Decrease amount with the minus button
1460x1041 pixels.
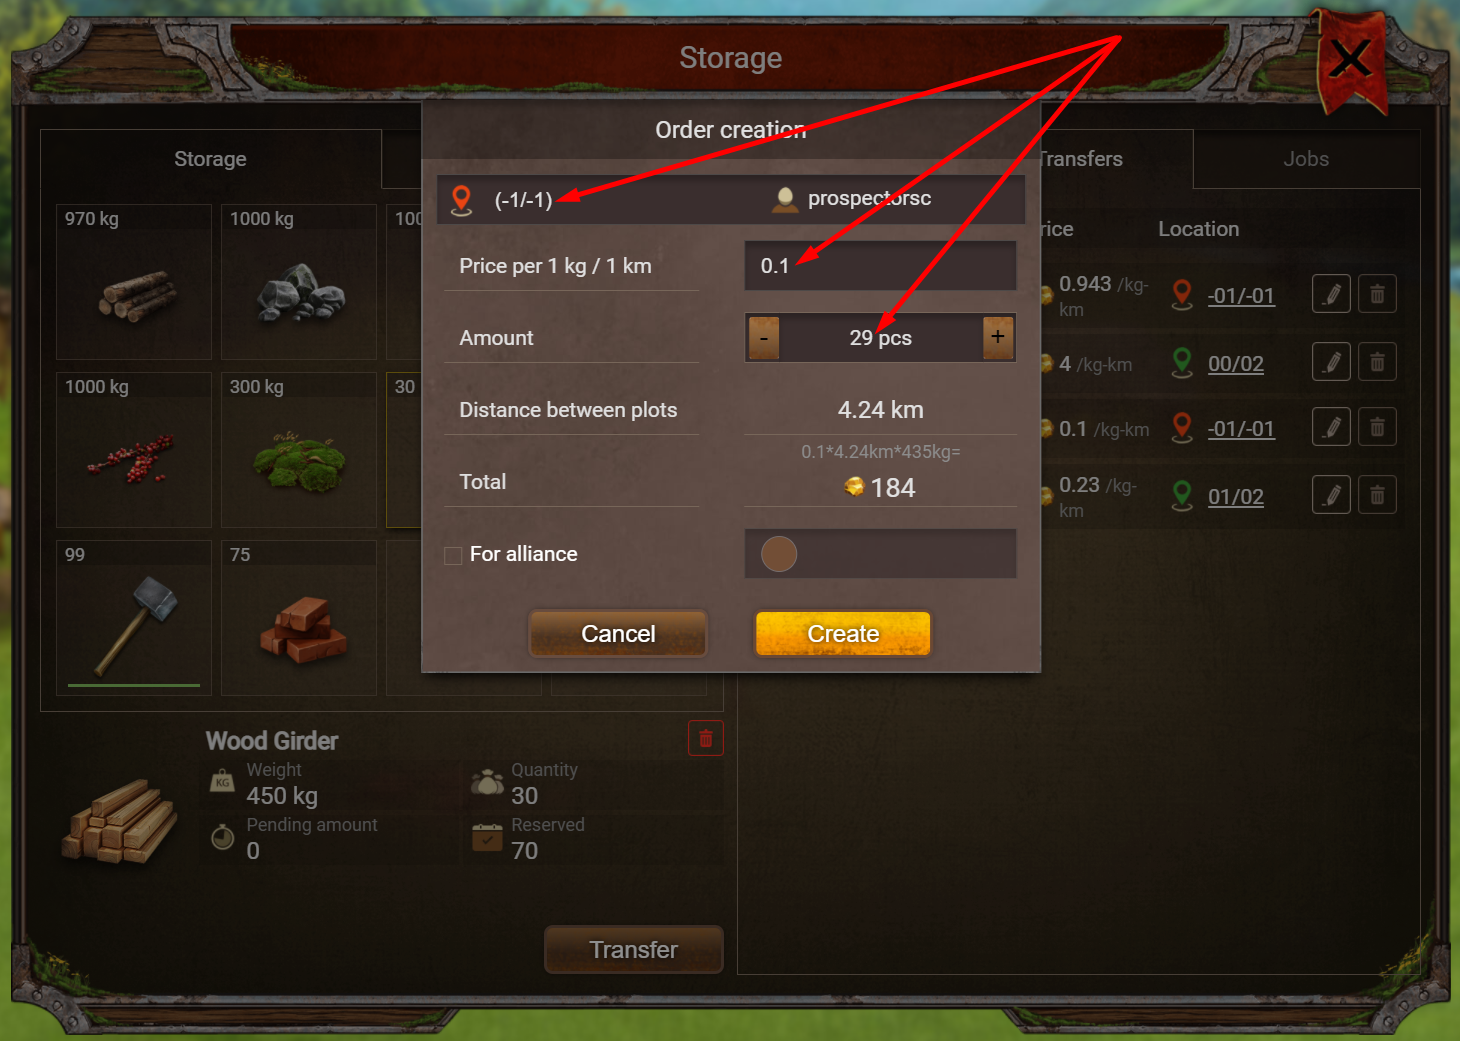(764, 338)
